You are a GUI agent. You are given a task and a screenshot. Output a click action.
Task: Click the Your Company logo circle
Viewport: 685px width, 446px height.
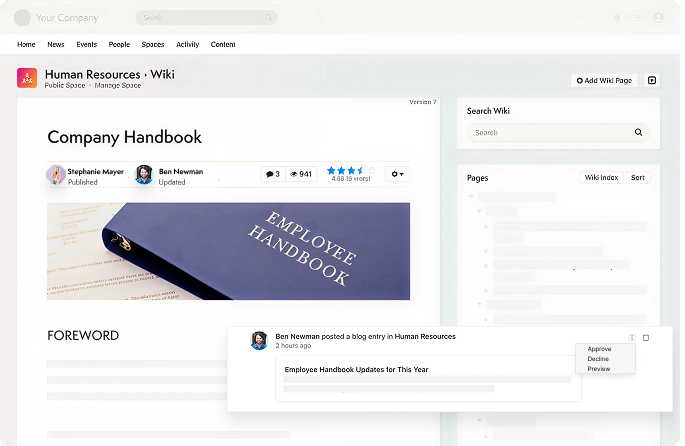[x=22, y=18]
